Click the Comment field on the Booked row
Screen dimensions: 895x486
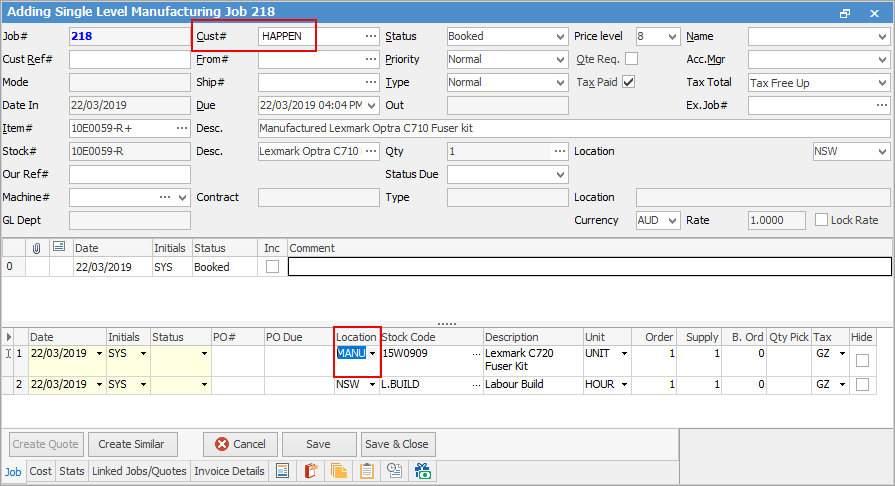pos(590,267)
